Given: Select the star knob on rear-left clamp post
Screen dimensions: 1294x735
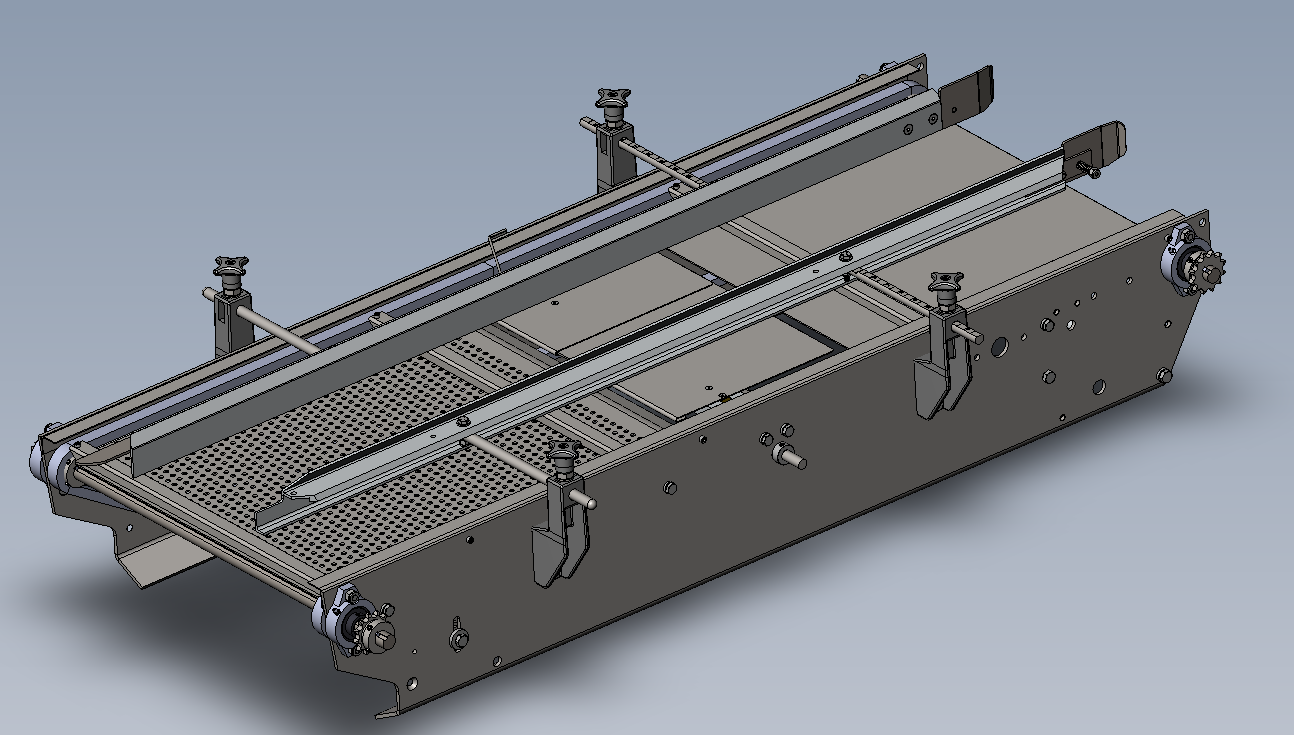Looking at the screenshot, I should pos(230,267).
